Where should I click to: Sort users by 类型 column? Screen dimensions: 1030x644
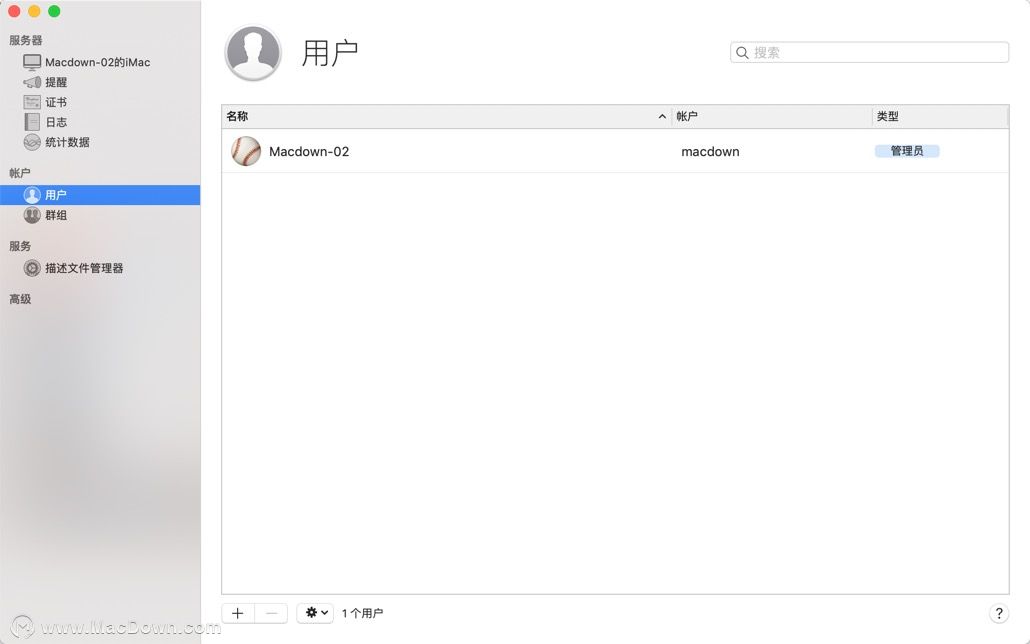click(x=890, y=116)
